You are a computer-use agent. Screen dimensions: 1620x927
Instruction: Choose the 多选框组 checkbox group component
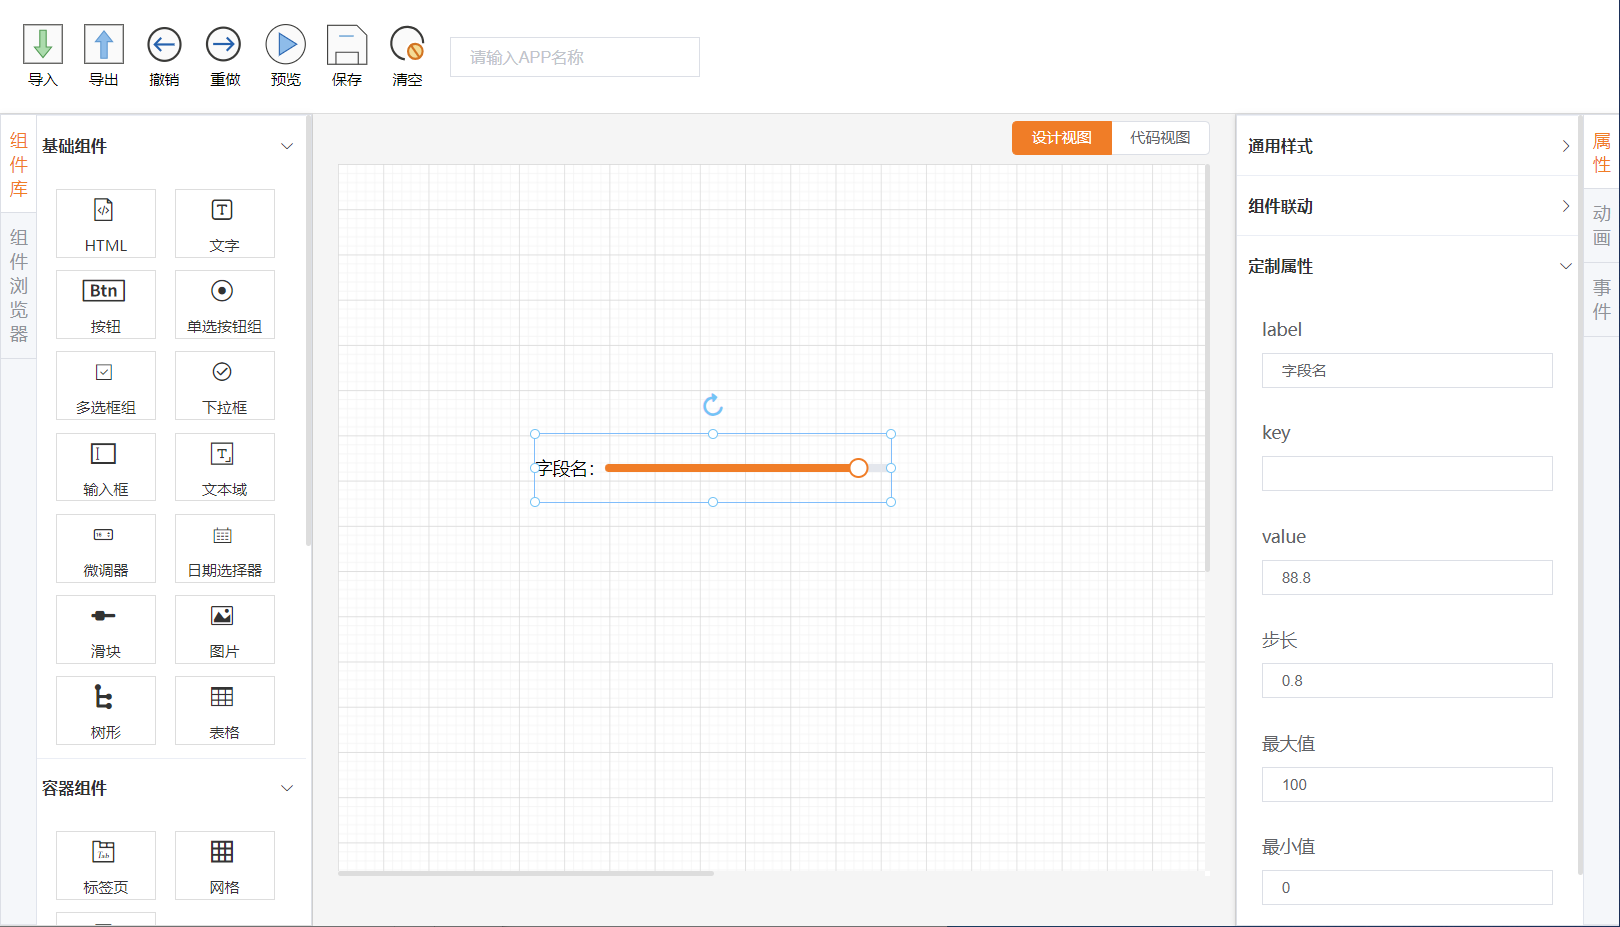click(106, 385)
